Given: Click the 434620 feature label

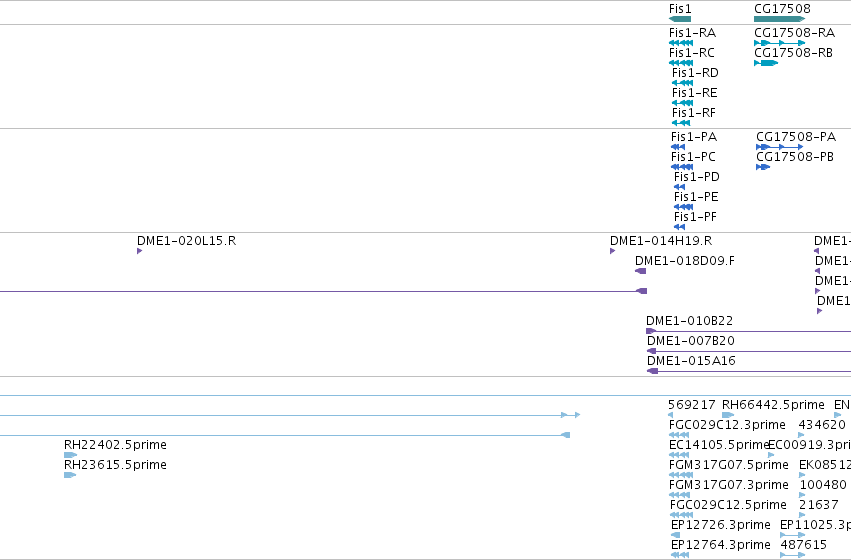Looking at the screenshot, I should [x=822, y=425].
